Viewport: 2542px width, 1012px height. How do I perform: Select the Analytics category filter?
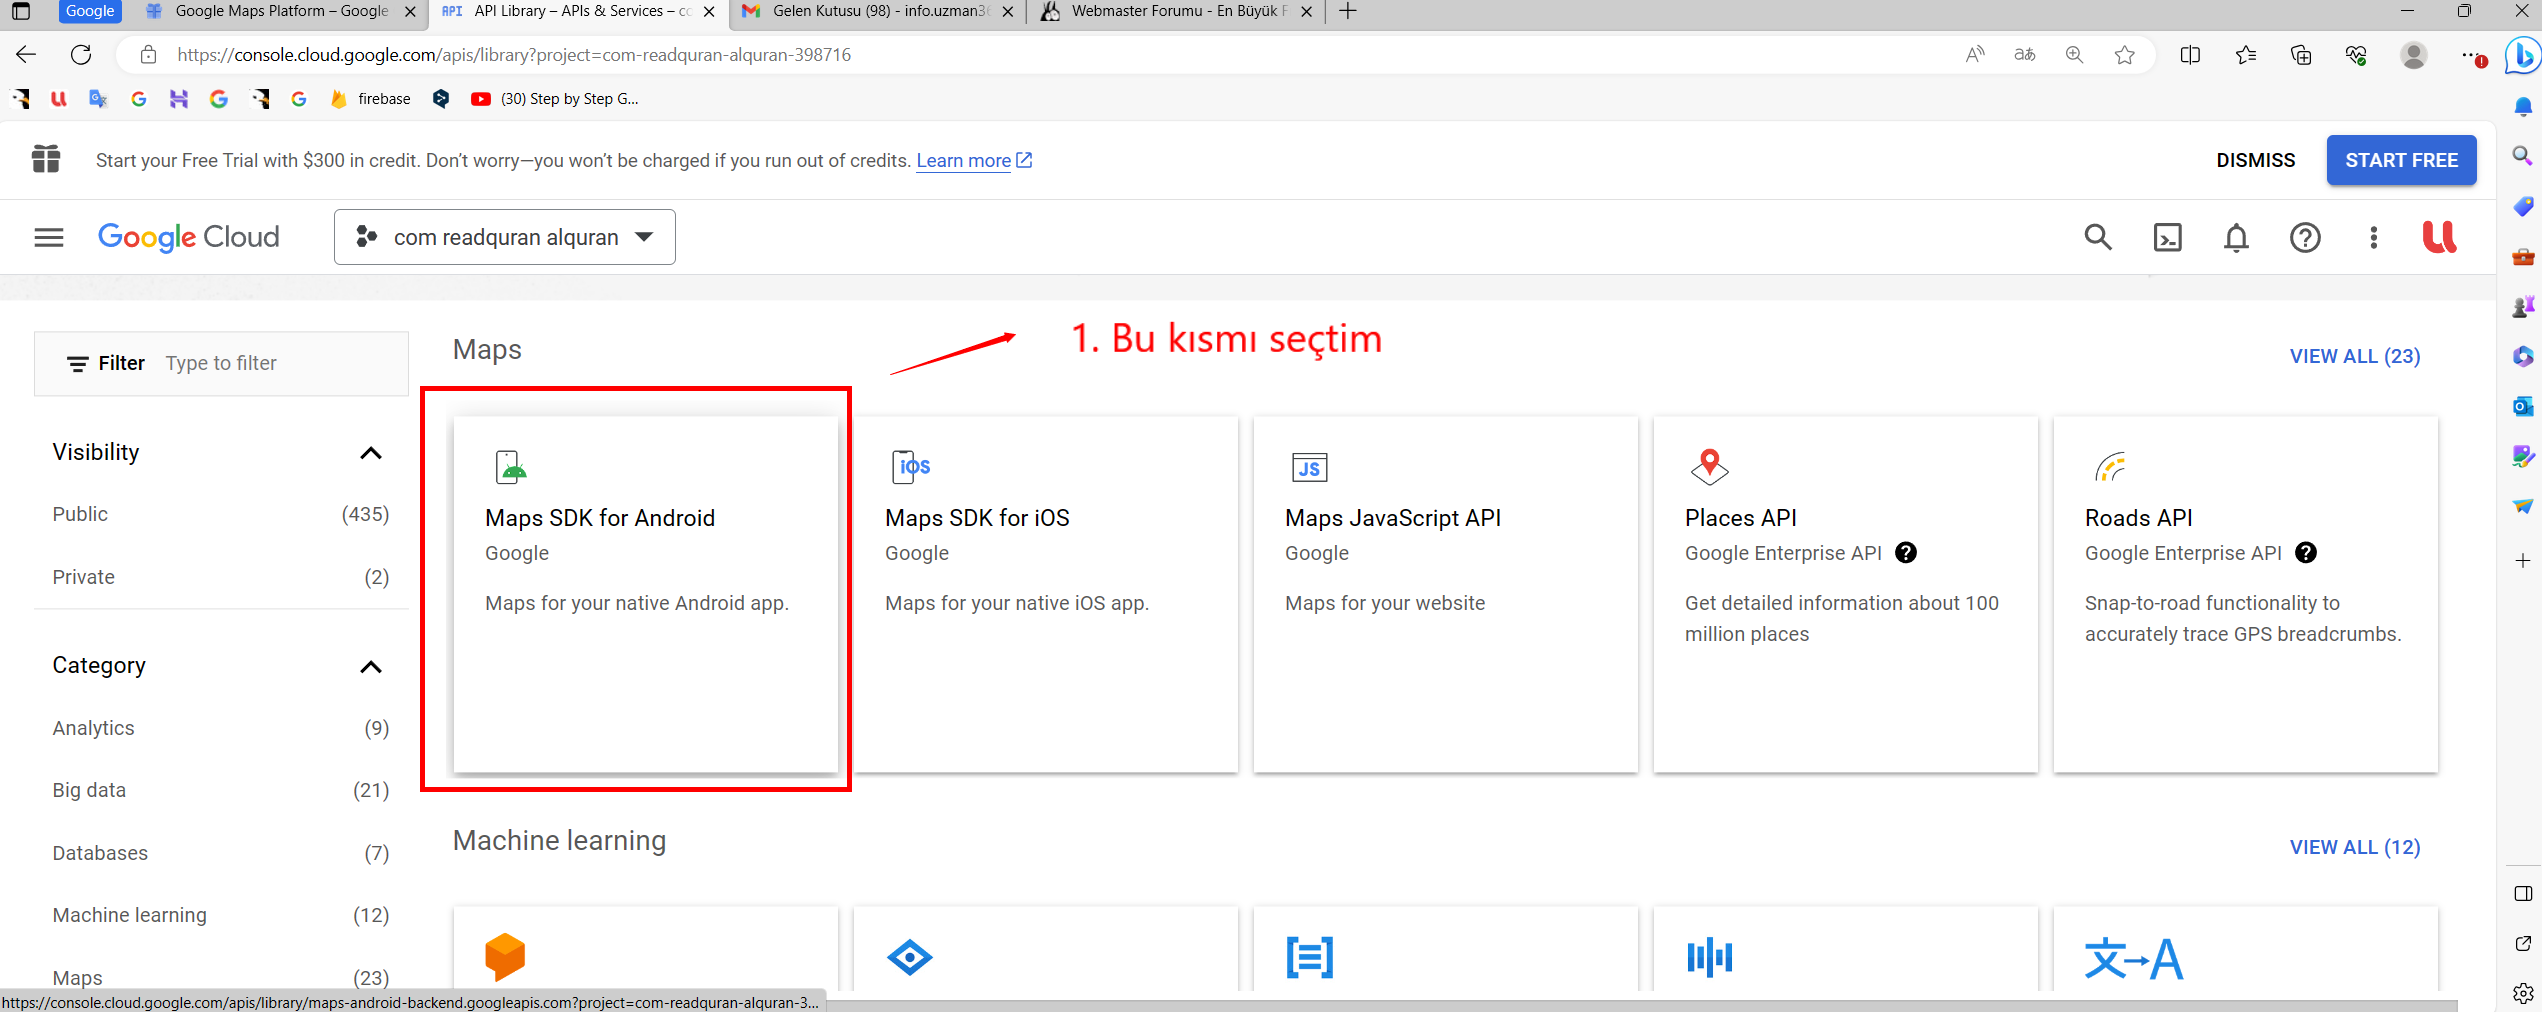pyautogui.click(x=221, y=728)
